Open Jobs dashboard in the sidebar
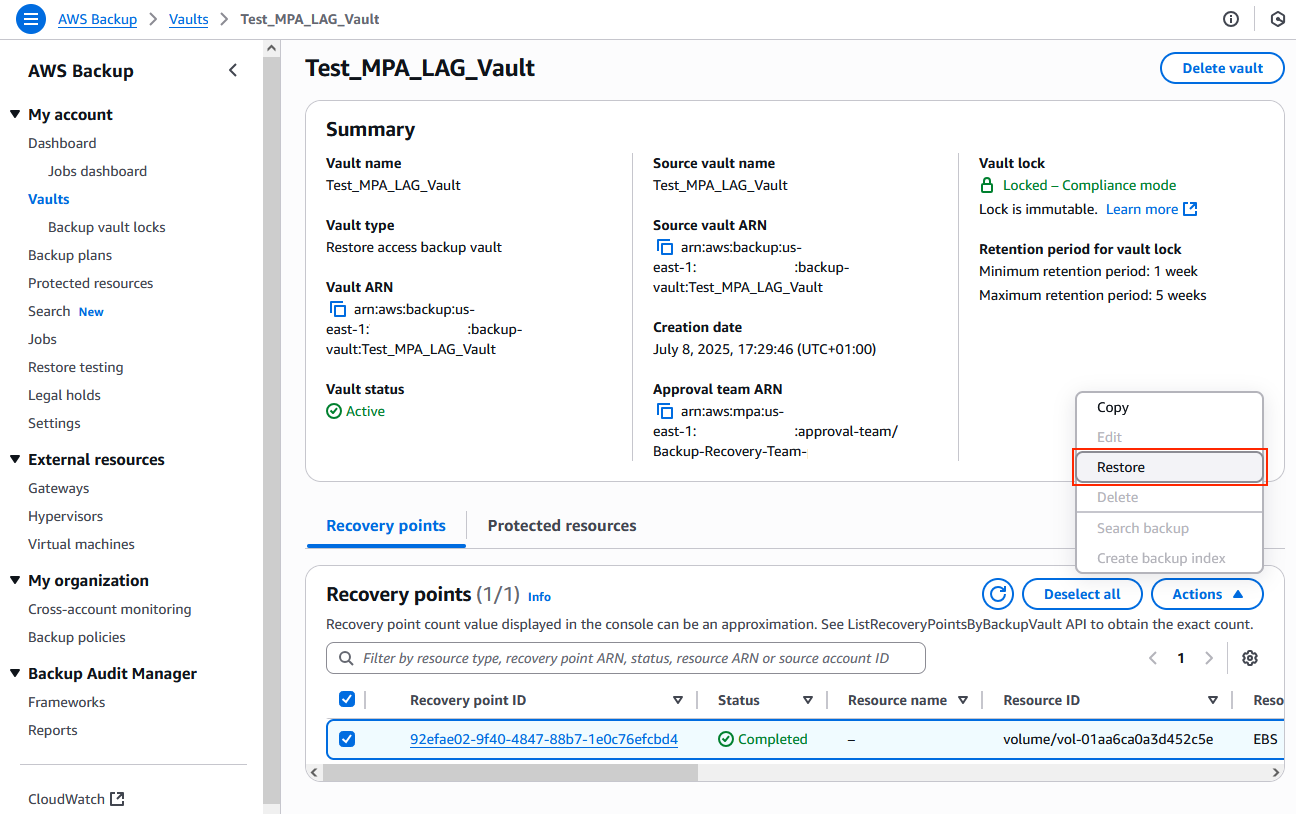Screen dimensions: 1296x814 pyautogui.click(x=97, y=171)
